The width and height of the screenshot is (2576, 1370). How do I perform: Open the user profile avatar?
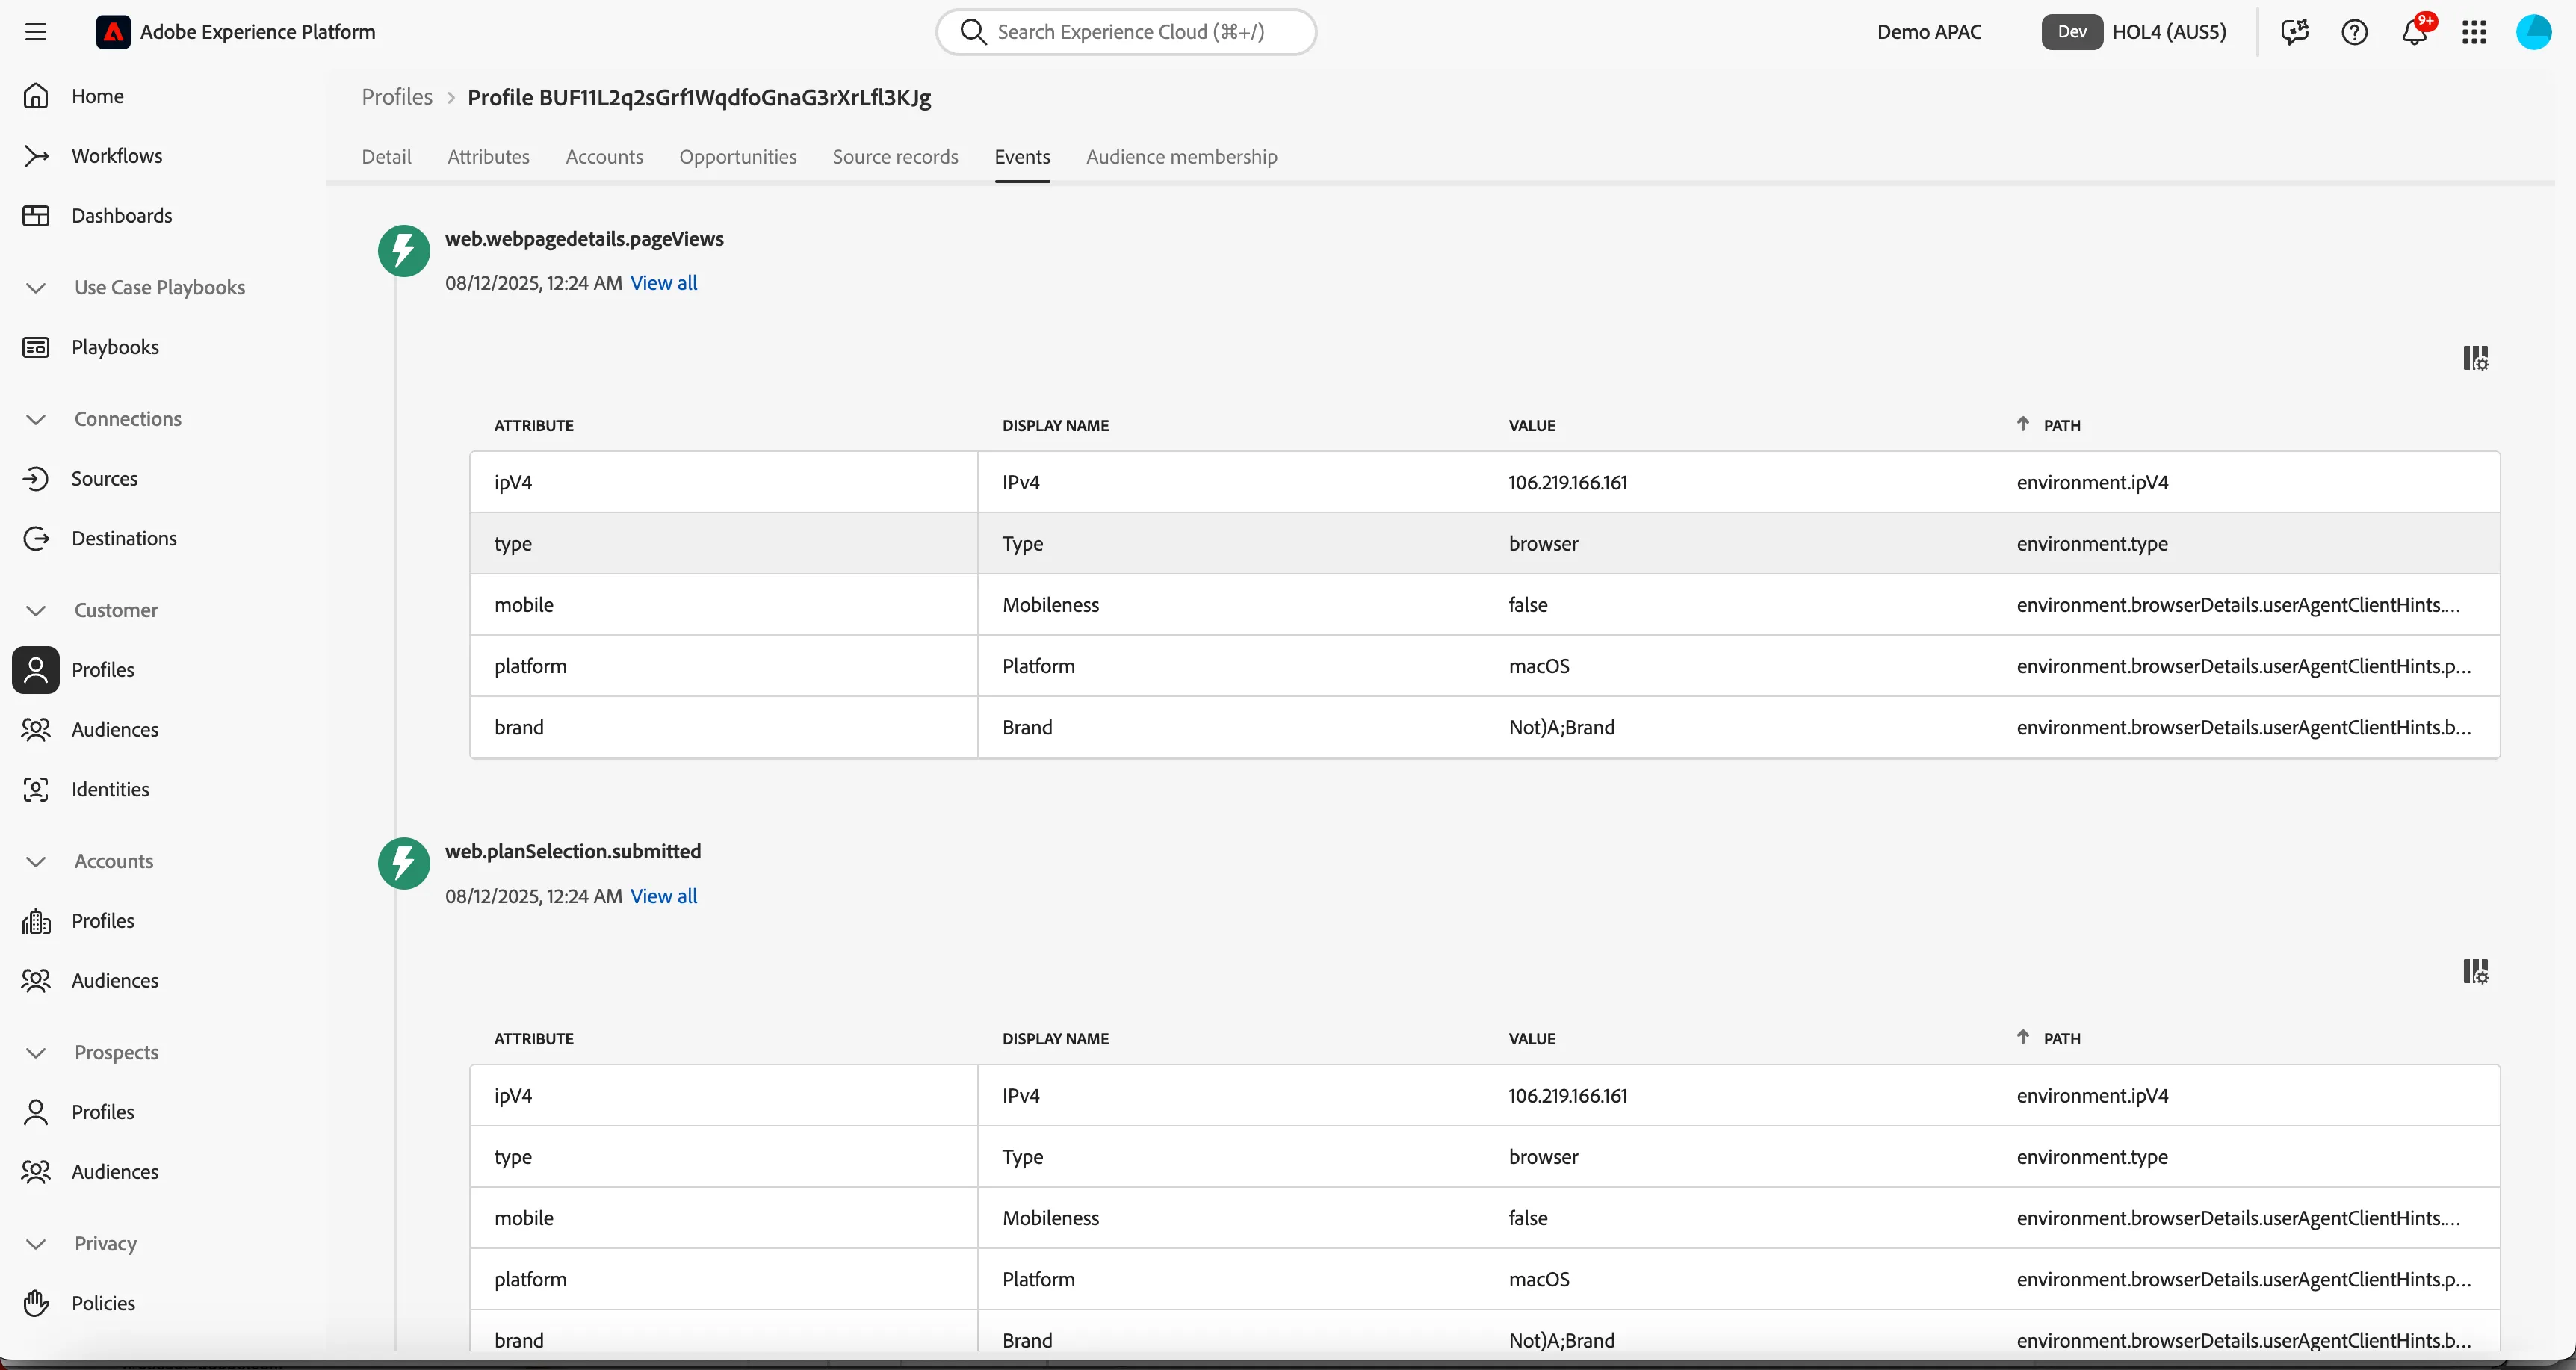pyautogui.click(x=2533, y=32)
